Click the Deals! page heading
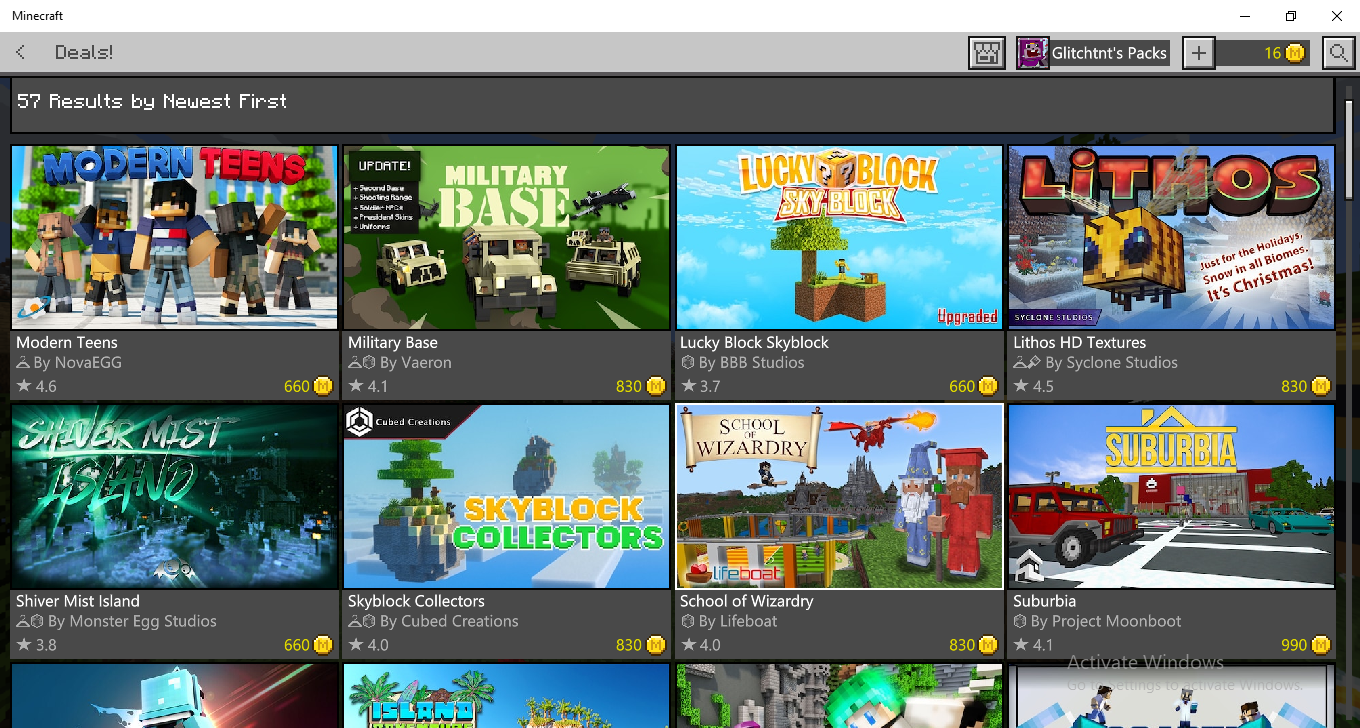This screenshot has height=728, width=1360. pos(84,52)
